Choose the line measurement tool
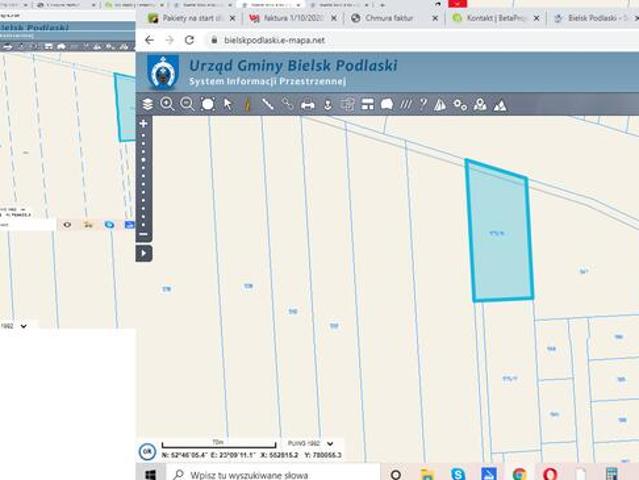639x480 pixels. 267,104
